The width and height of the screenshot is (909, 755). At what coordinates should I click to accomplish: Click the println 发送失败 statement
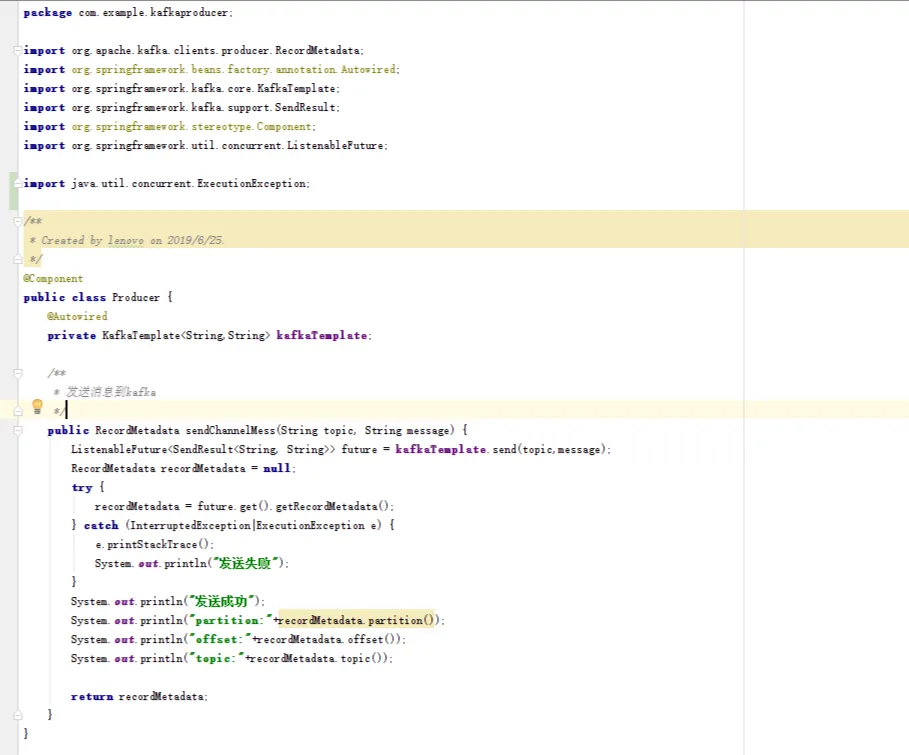(x=191, y=564)
